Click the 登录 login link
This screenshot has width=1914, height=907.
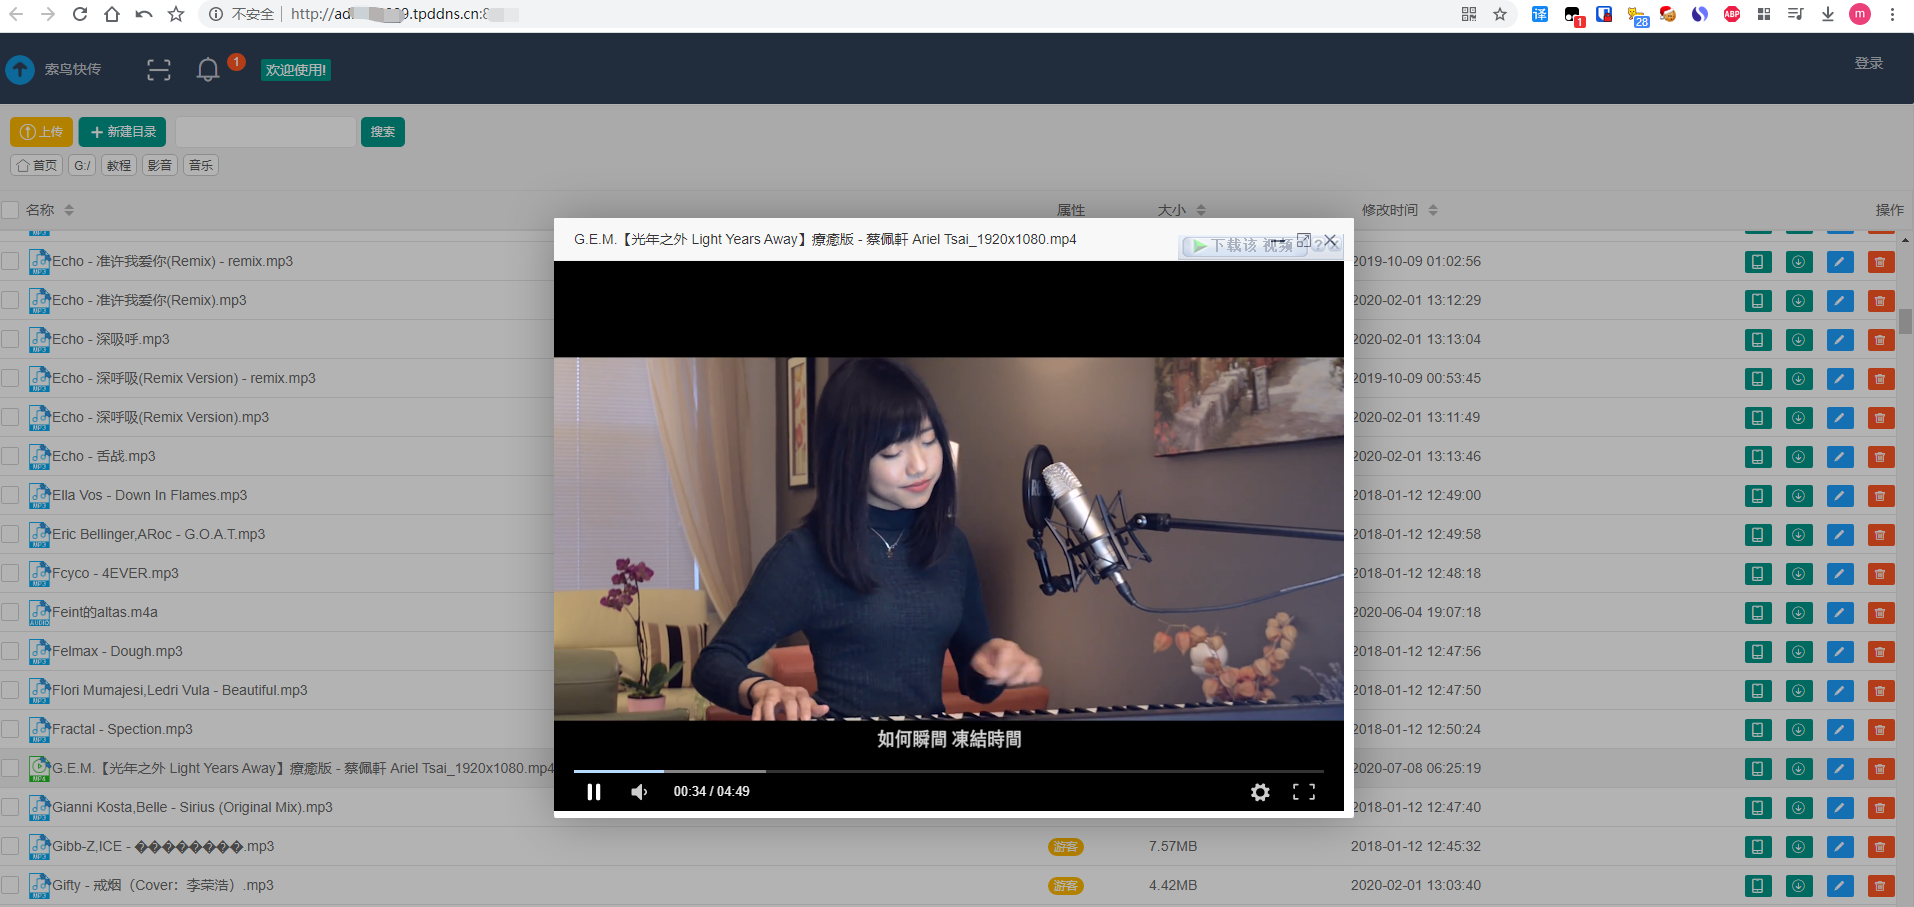(1869, 63)
